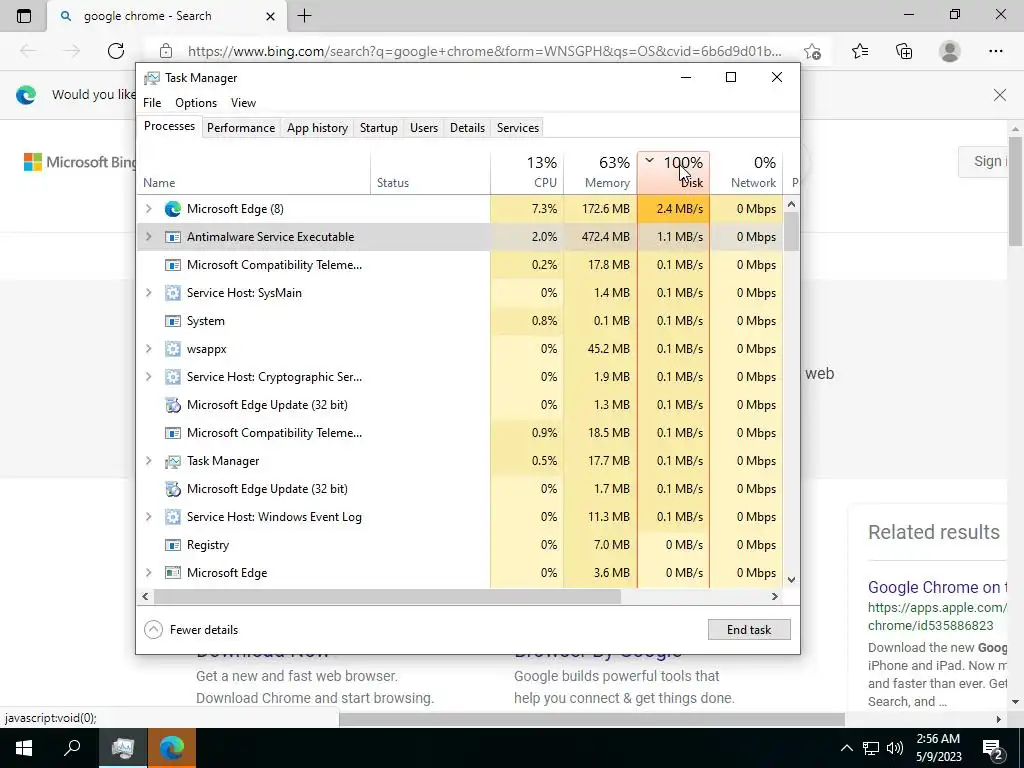Open a new Edge tab with plus
The height and width of the screenshot is (768, 1024).
pyautogui.click(x=304, y=16)
